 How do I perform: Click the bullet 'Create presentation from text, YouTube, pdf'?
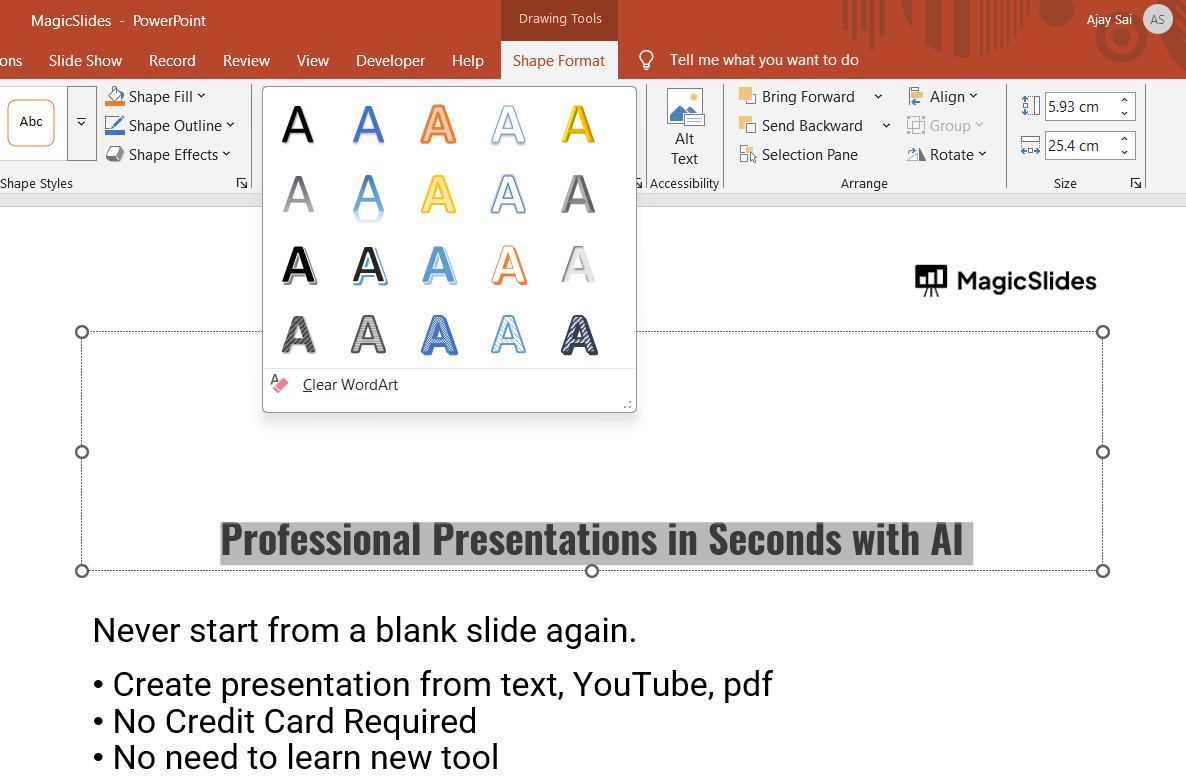tap(442, 684)
